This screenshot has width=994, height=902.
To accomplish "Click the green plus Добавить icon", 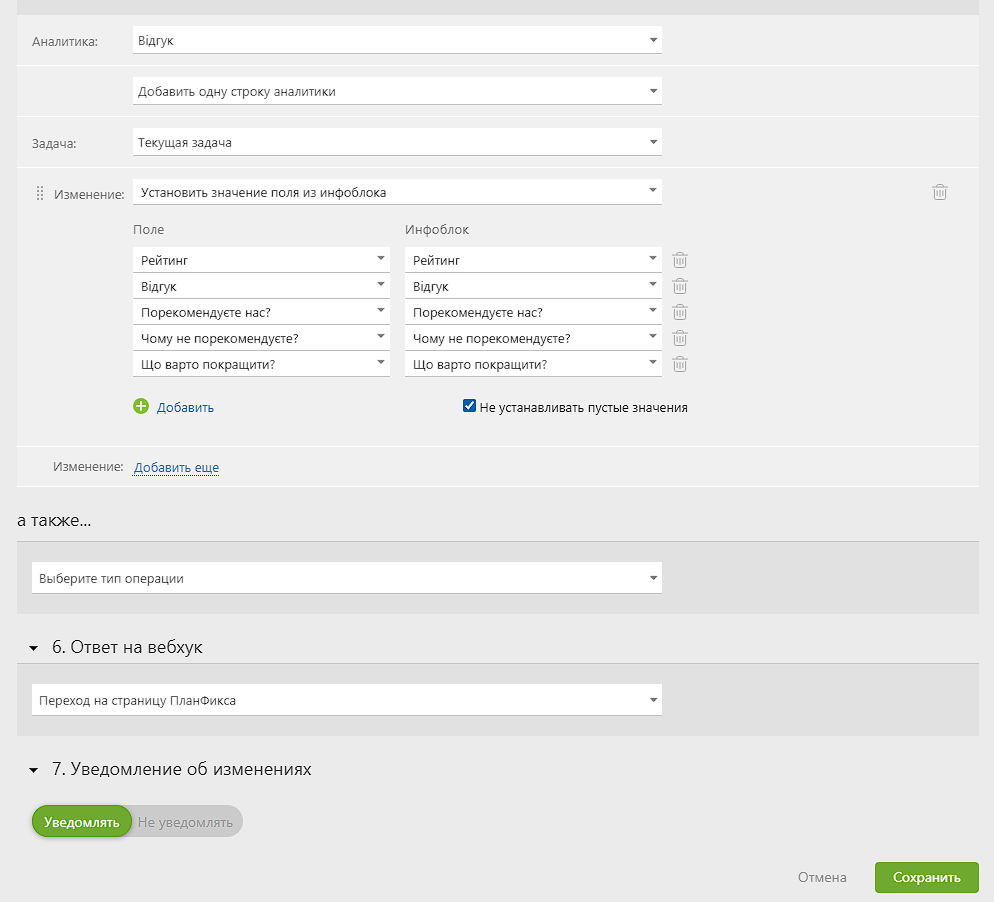I will [141, 406].
